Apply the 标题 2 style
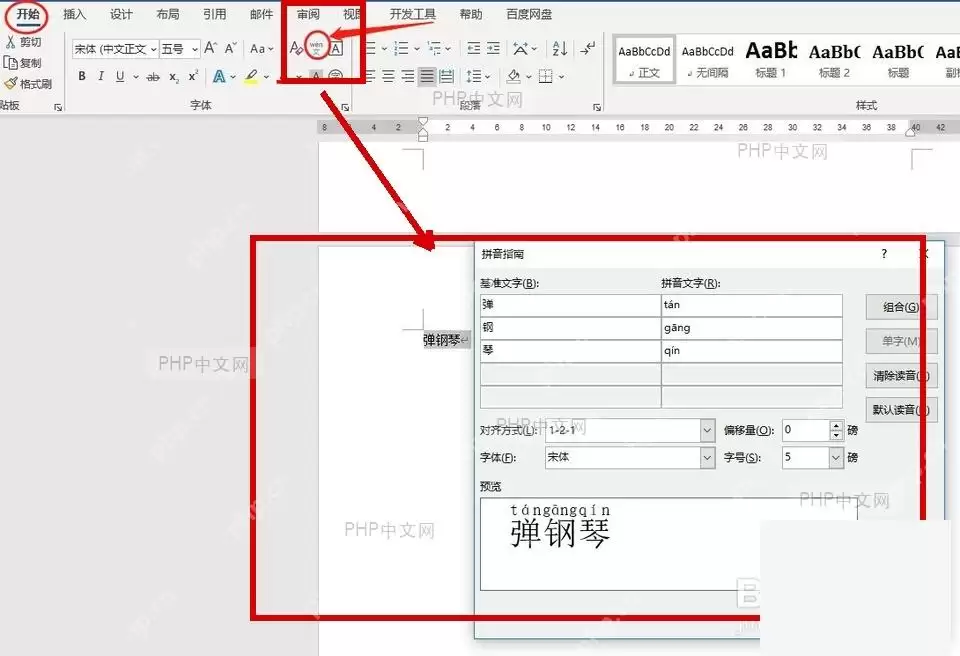The image size is (960, 656). pos(834,60)
